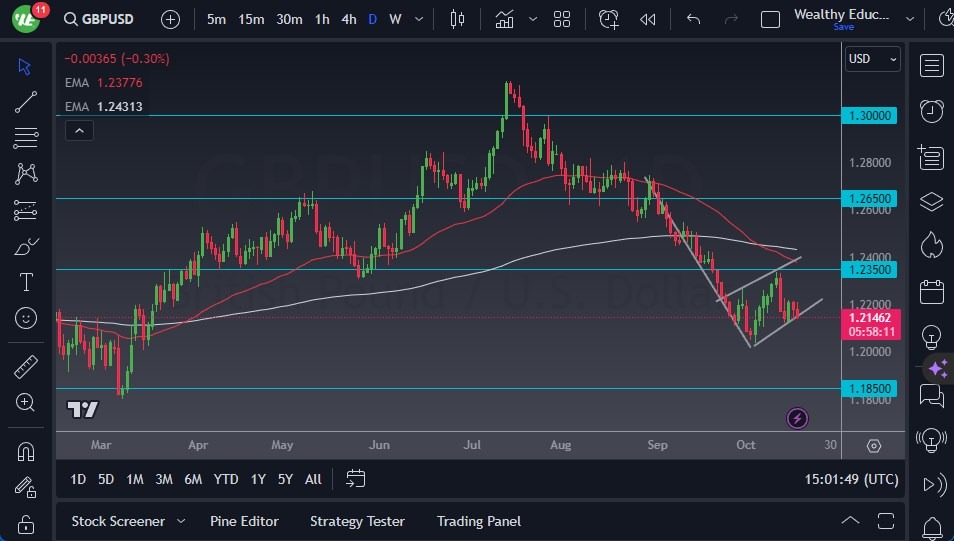Open the chart settings gear icon
Viewport: 954px width, 541px height.
874,446
